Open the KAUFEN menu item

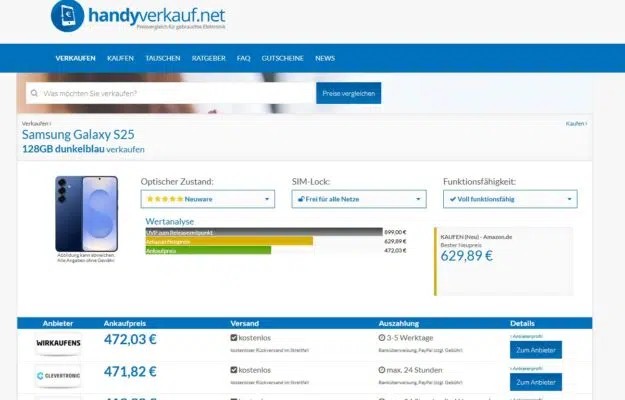pyautogui.click(x=120, y=58)
